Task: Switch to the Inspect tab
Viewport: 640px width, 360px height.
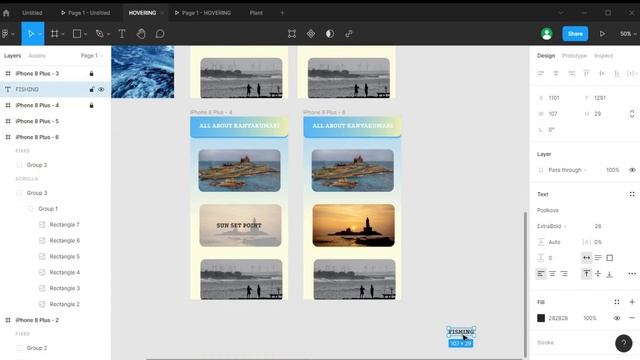Action: point(603,56)
